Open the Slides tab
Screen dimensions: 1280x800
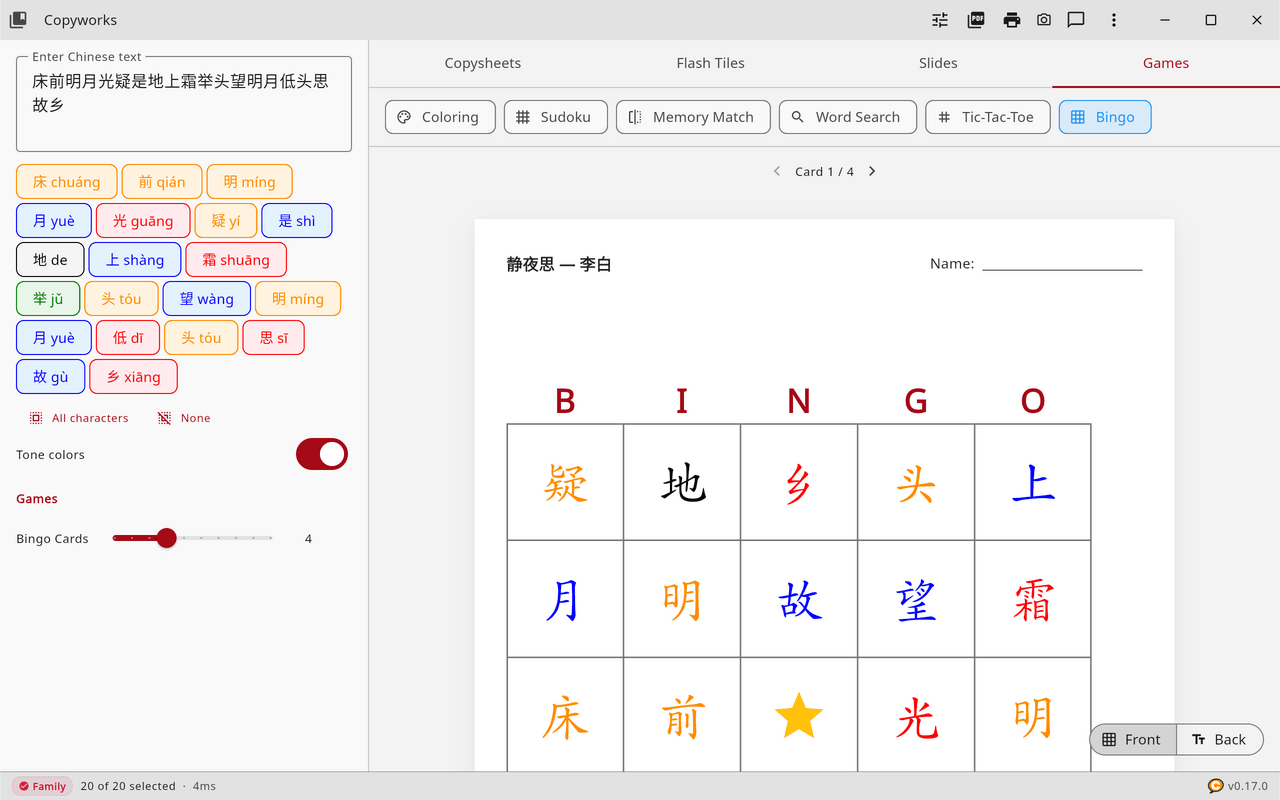(x=938, y=63)
